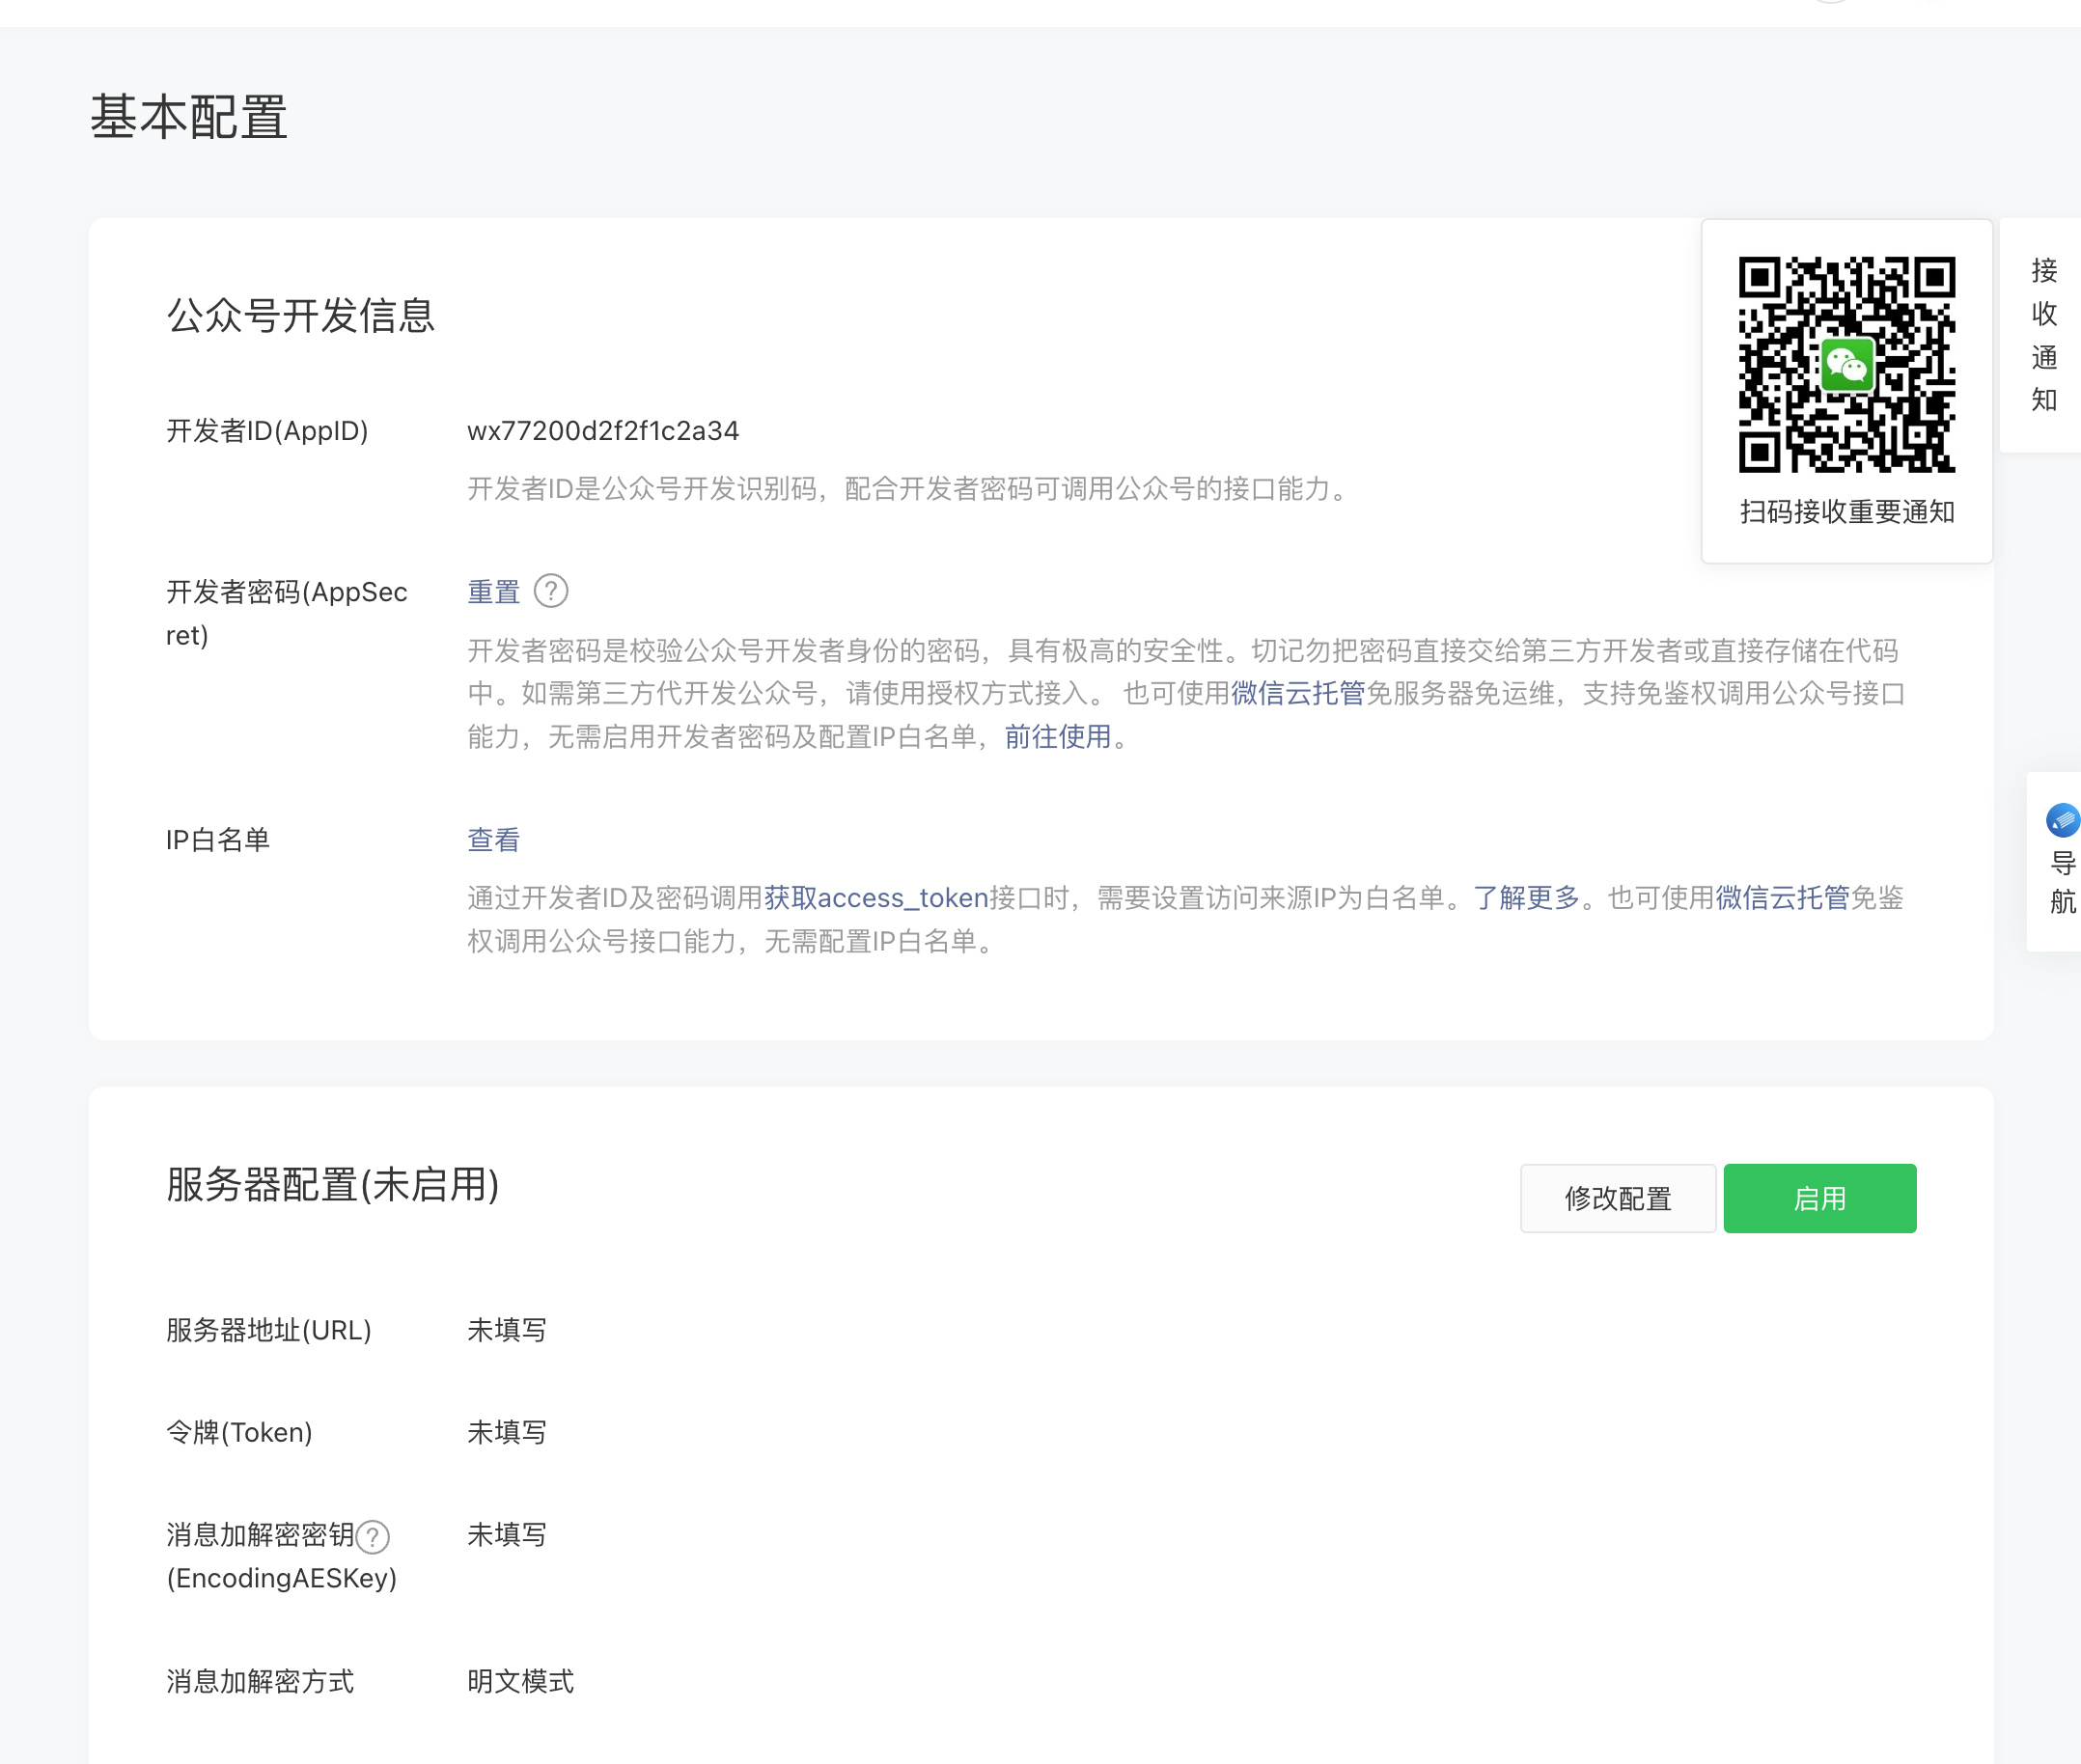The image size is (2081, 1764).
Task: Click the 服务器配置(未启用) section heading
Action: tap(332, 1185)
